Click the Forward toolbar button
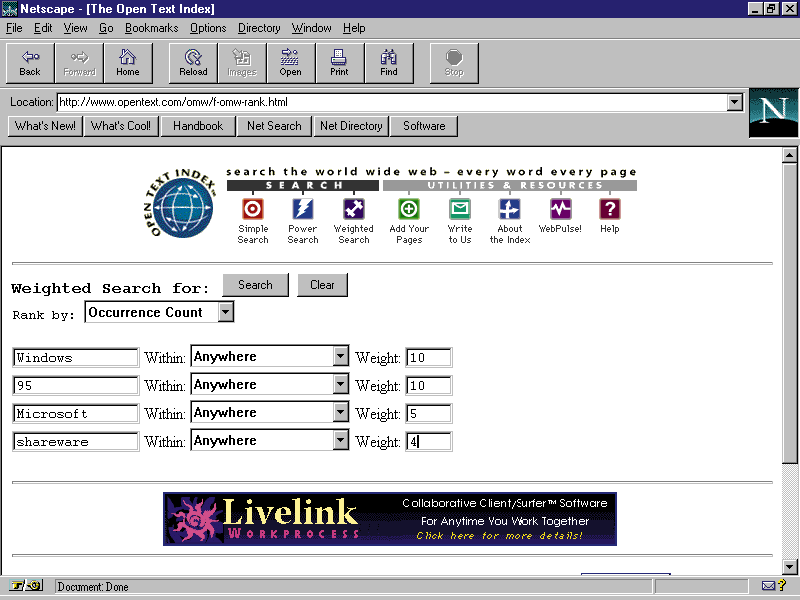 click(x=79, y=63)
